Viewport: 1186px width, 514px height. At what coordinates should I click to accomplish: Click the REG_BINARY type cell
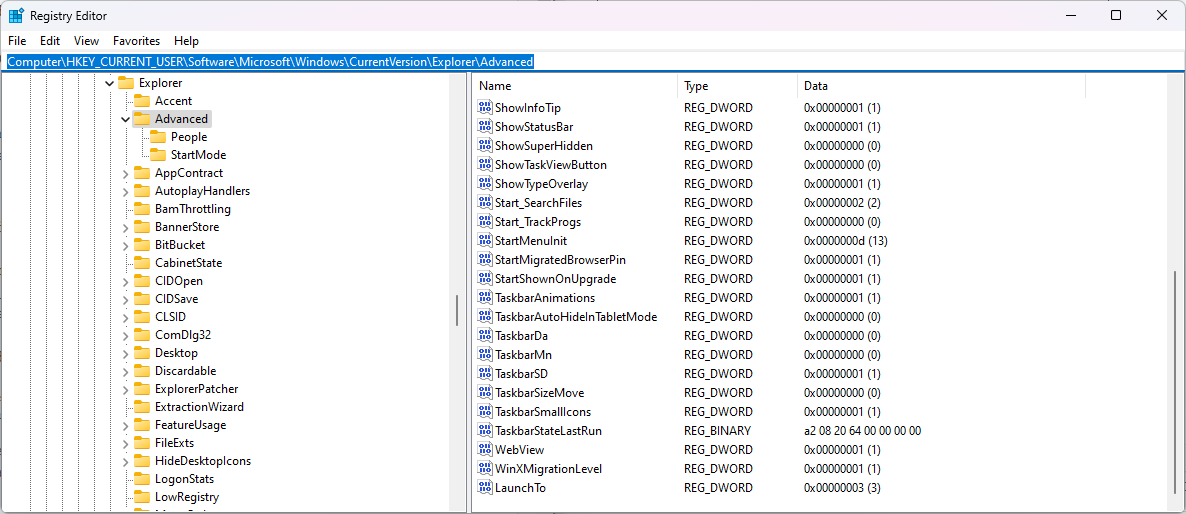(x=718, y=431)
